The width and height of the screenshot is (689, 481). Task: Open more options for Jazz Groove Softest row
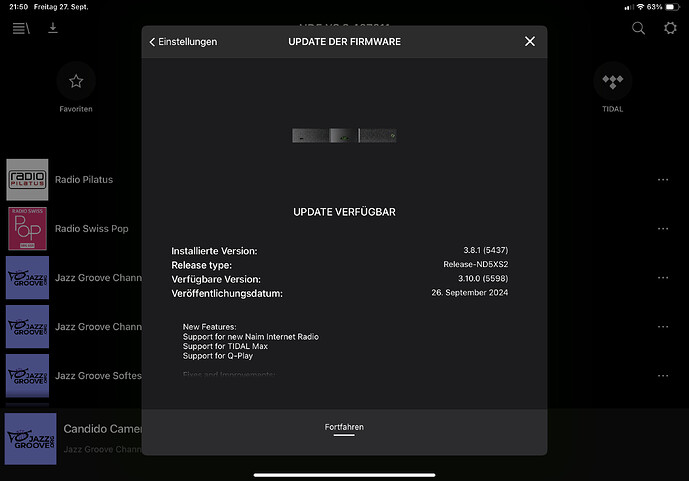pos(662,376)
